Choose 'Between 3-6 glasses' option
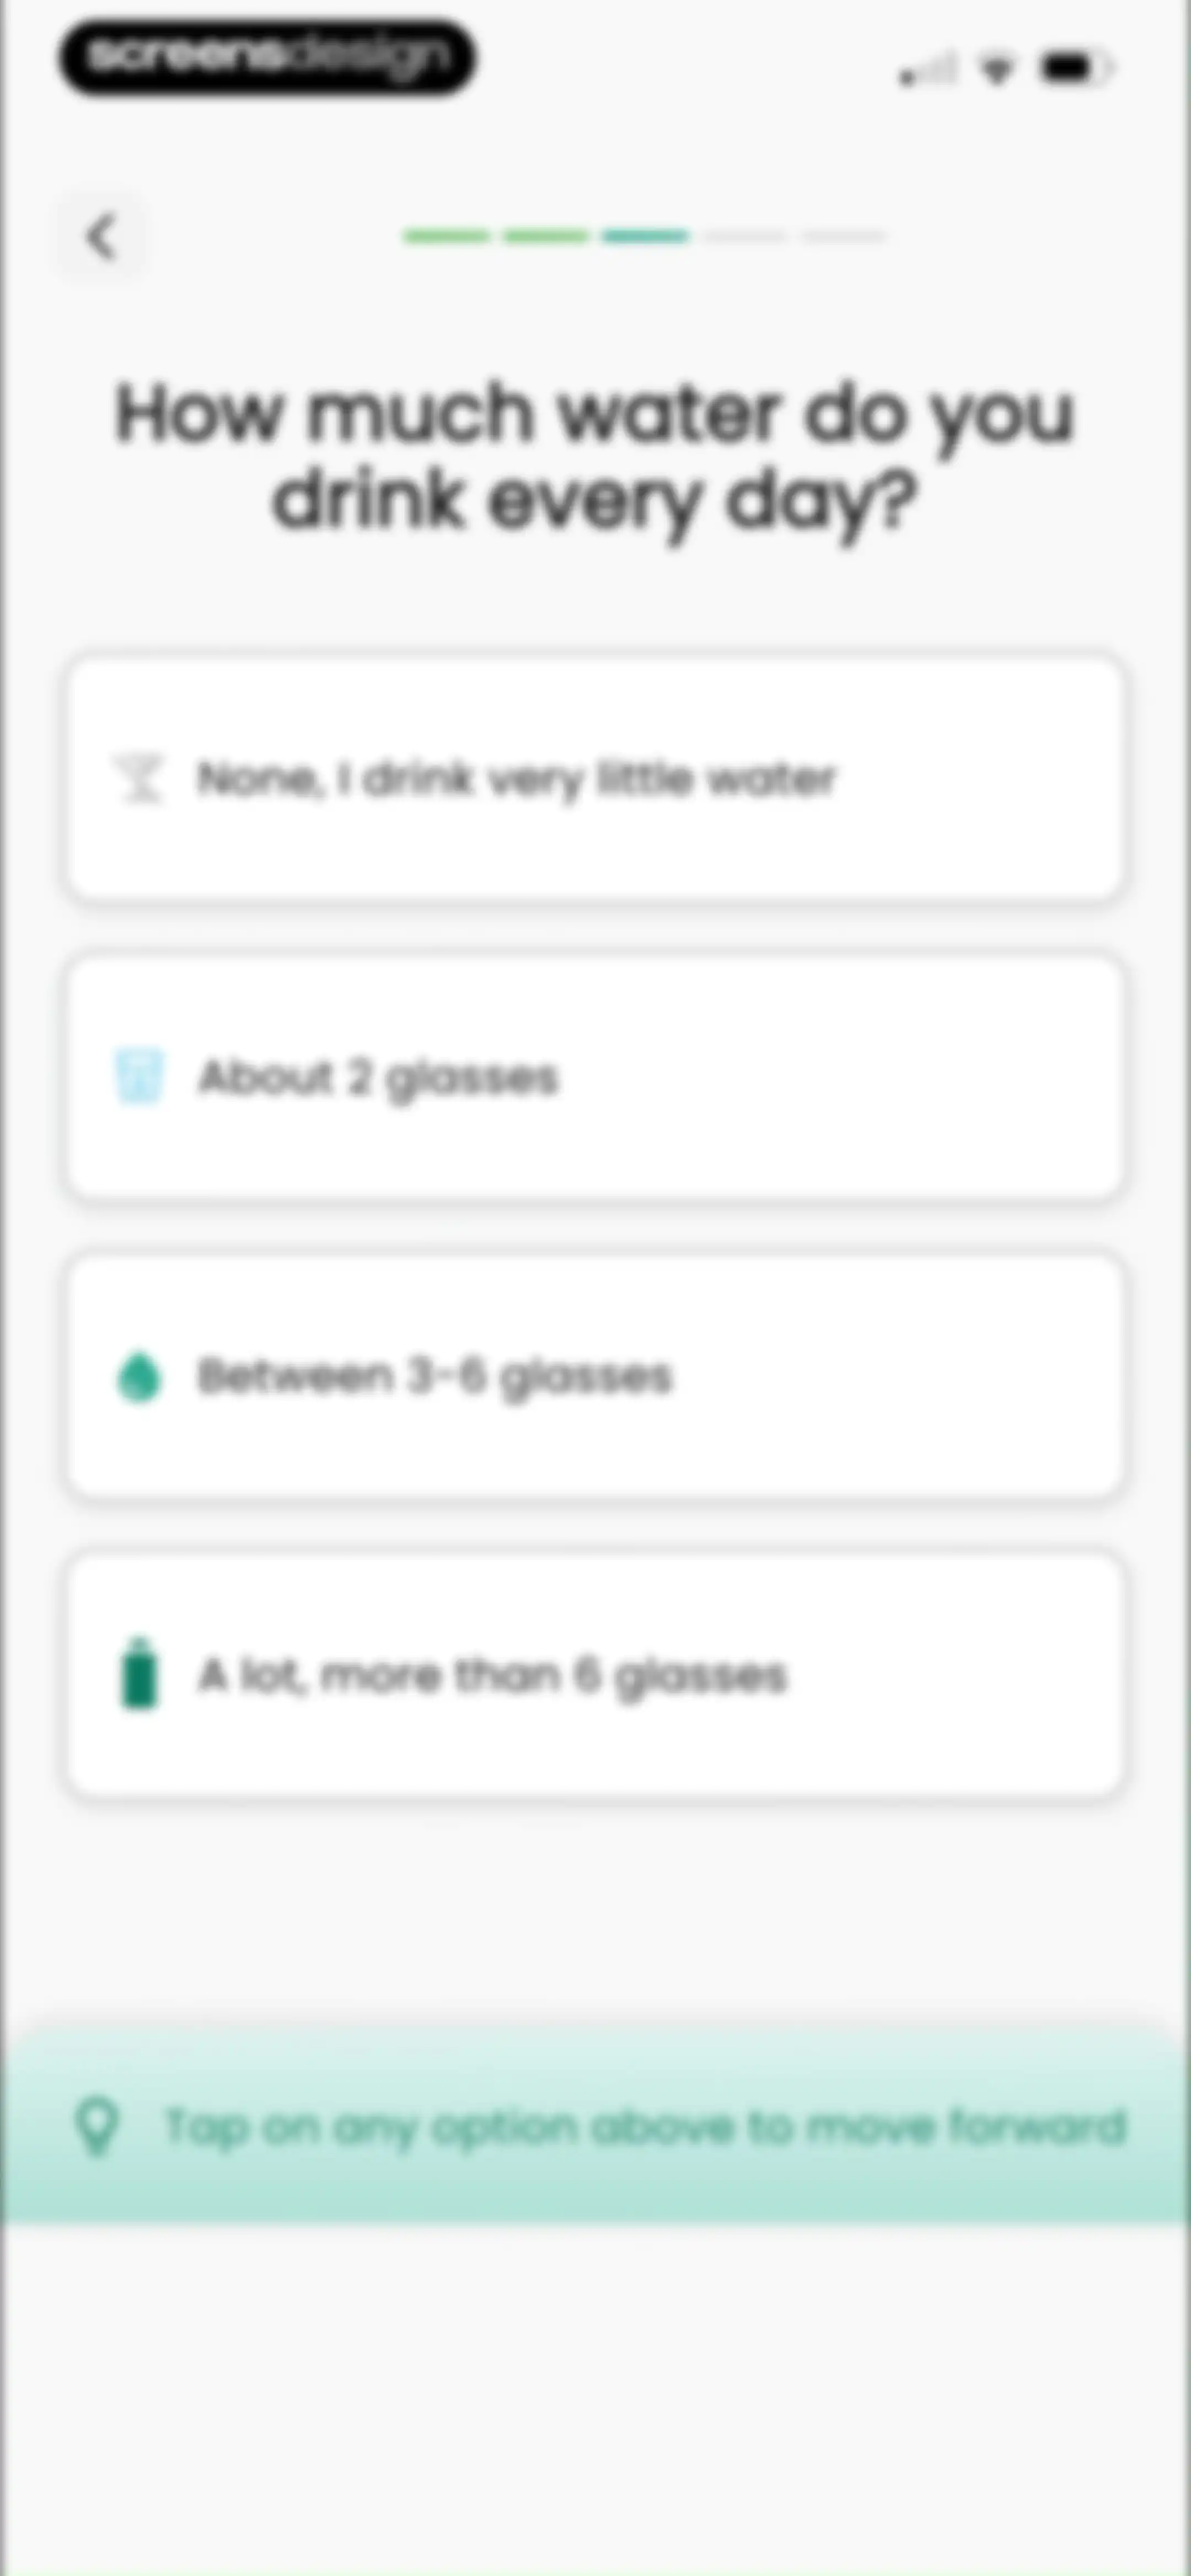This screenshot has height=2576, width=1191. [595, 1376]
